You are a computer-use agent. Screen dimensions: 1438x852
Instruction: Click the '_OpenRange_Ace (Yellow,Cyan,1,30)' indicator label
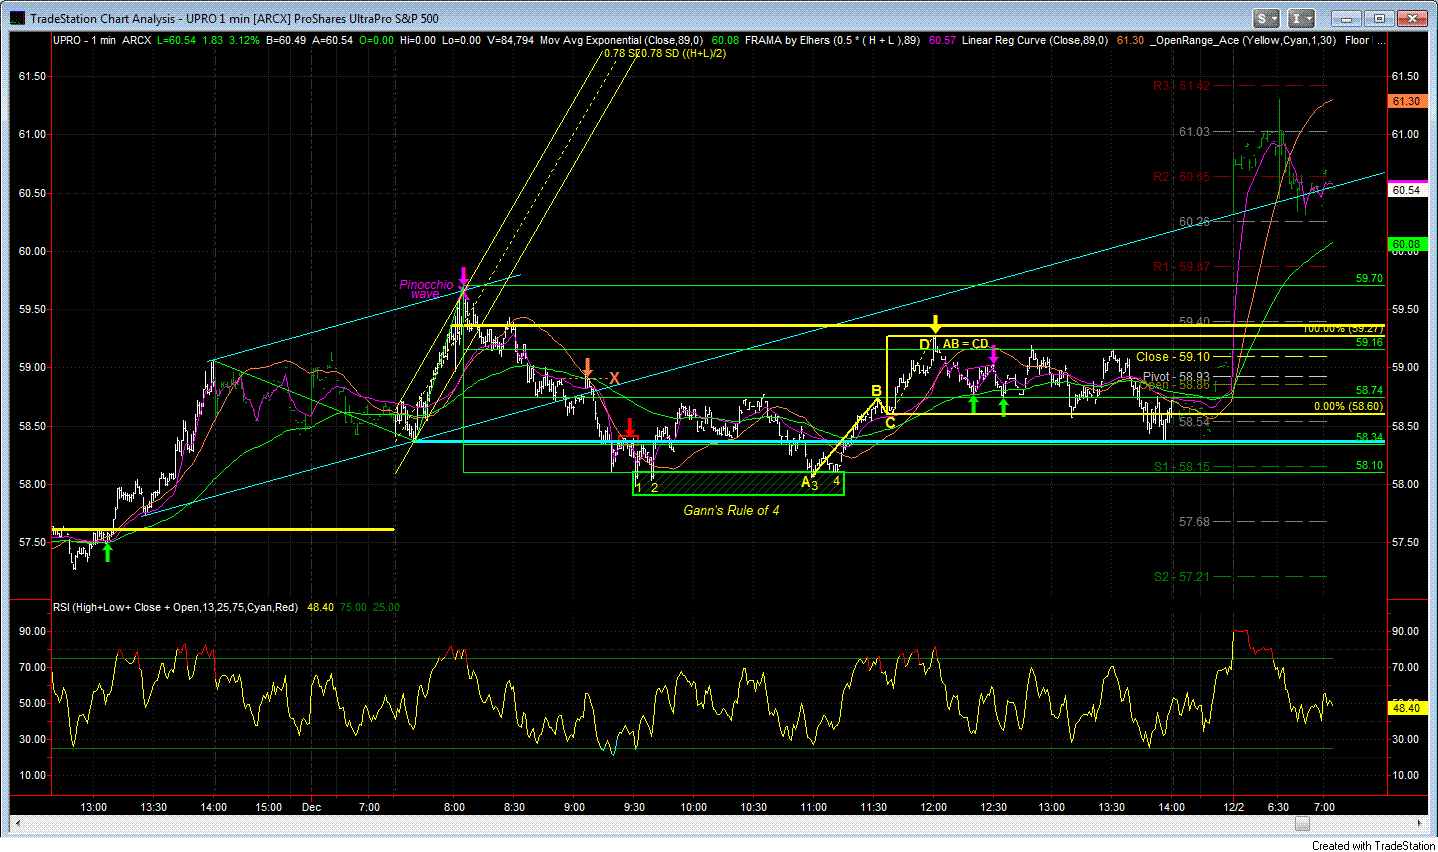coord(1242,40)
